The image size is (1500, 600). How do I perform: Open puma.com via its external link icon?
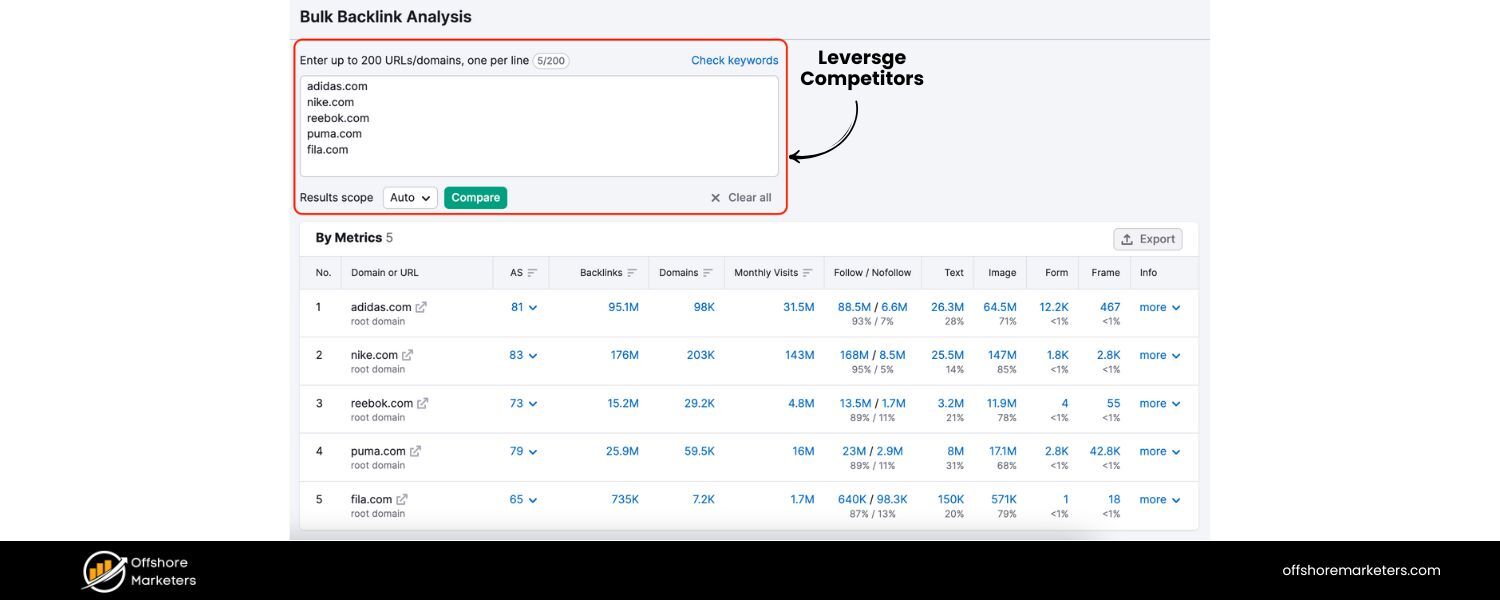[x=414, y=450]
